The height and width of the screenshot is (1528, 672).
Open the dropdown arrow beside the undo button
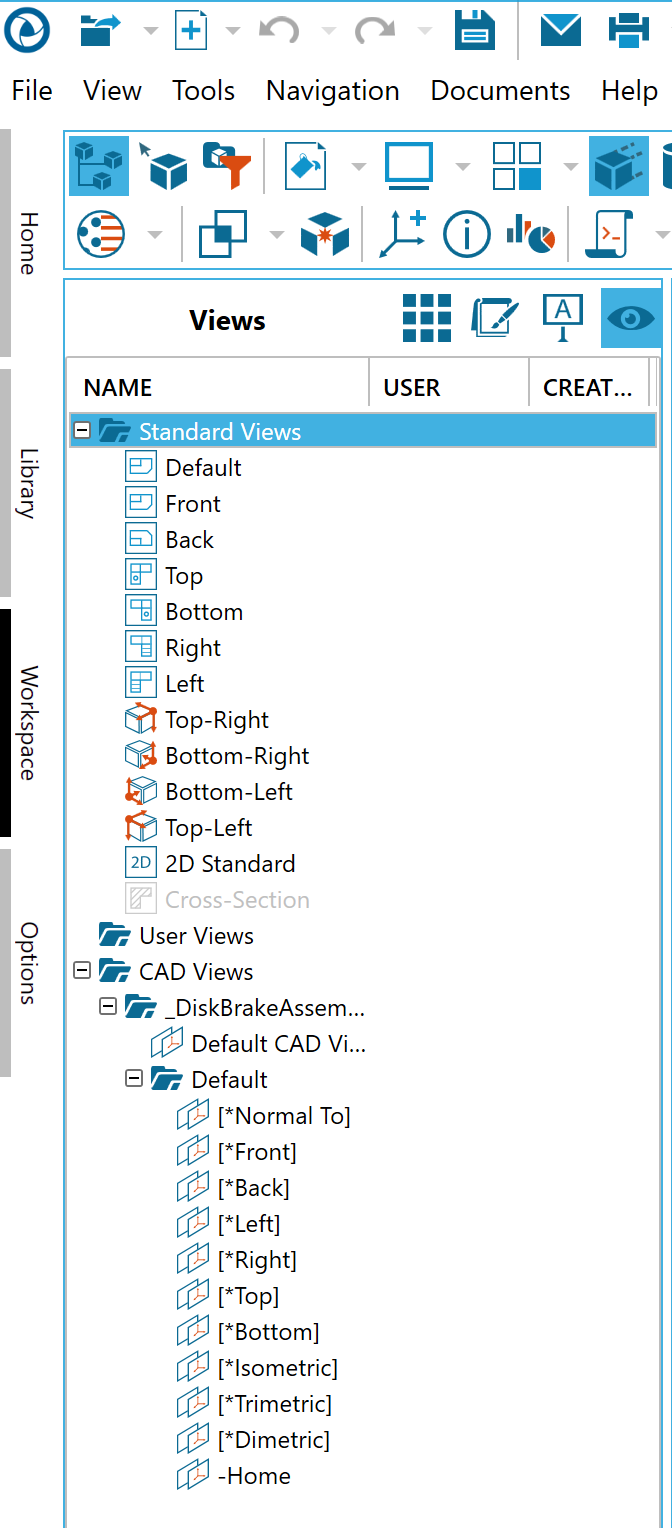328,31
